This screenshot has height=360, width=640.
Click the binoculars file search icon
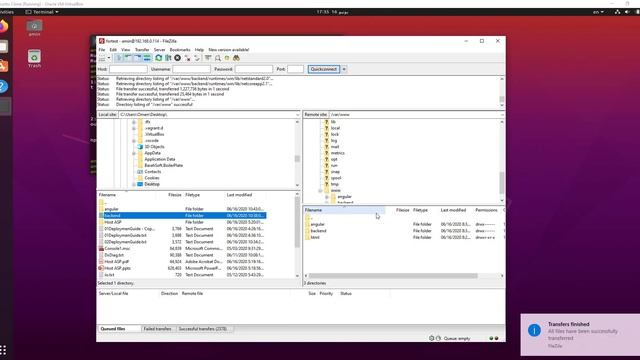click(x=236, y=58)
